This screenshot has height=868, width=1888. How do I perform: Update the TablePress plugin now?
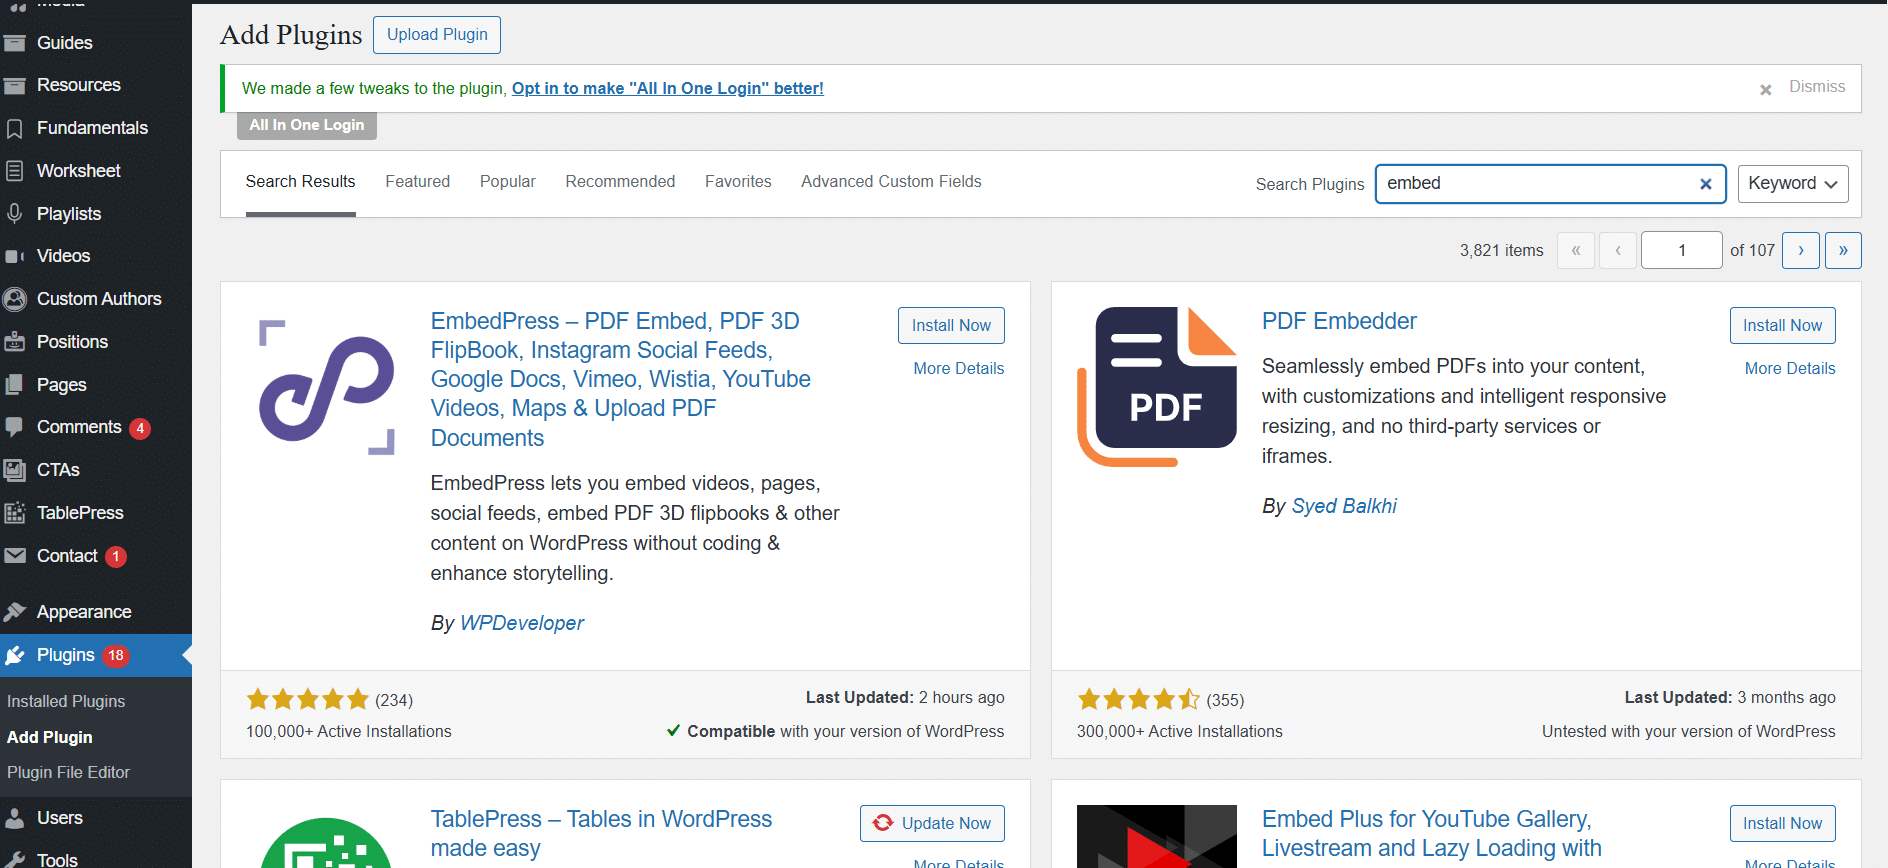[932, 823]
